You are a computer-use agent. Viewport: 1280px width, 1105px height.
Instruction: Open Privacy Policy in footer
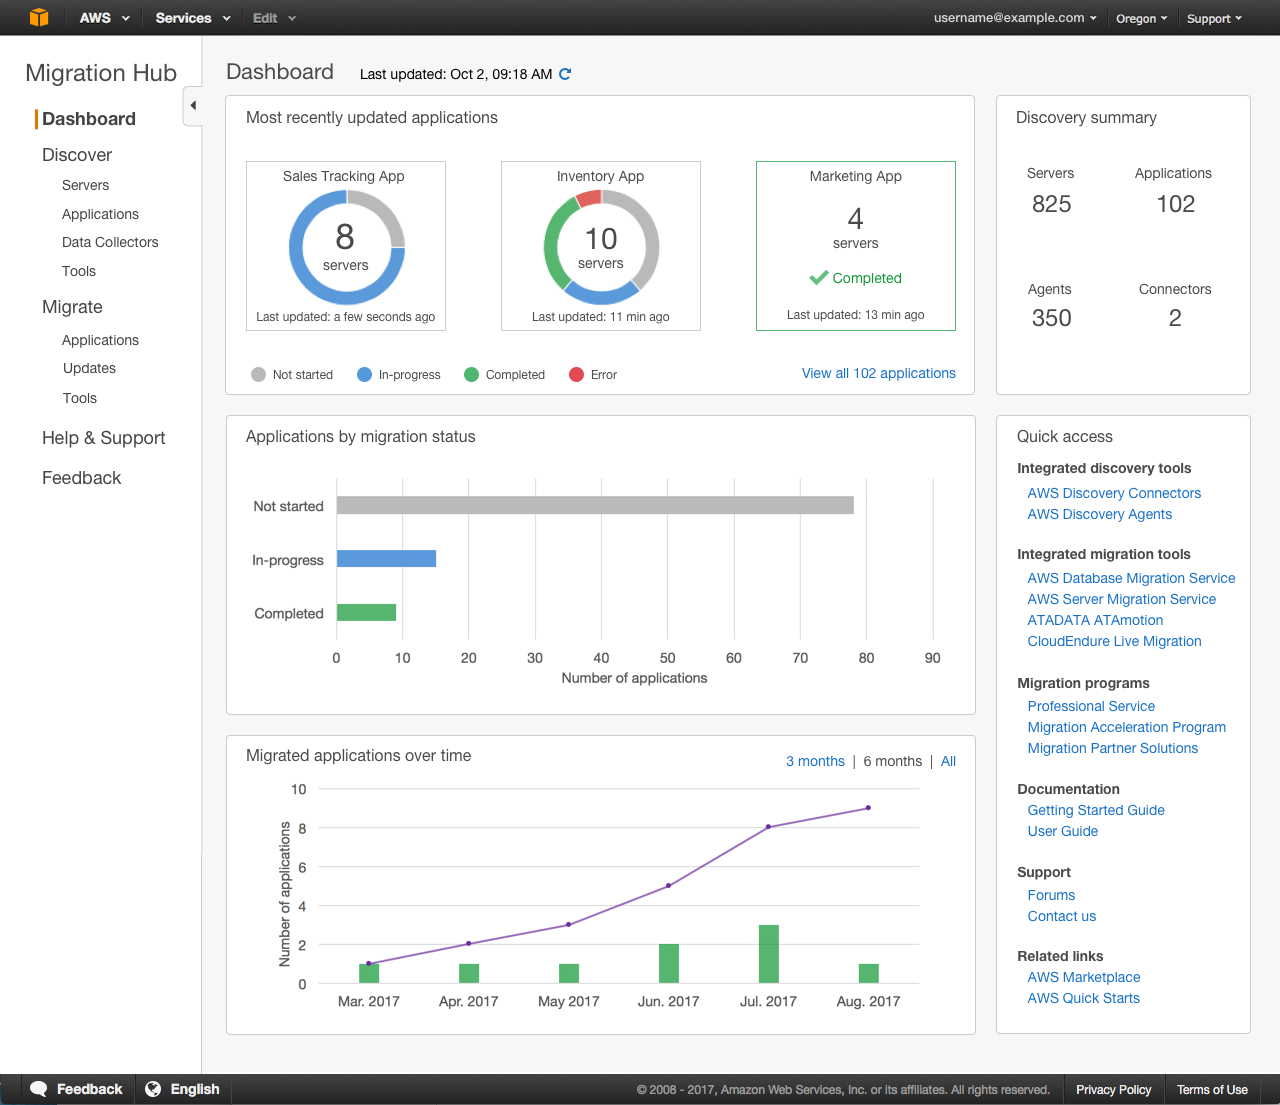1113,1090
